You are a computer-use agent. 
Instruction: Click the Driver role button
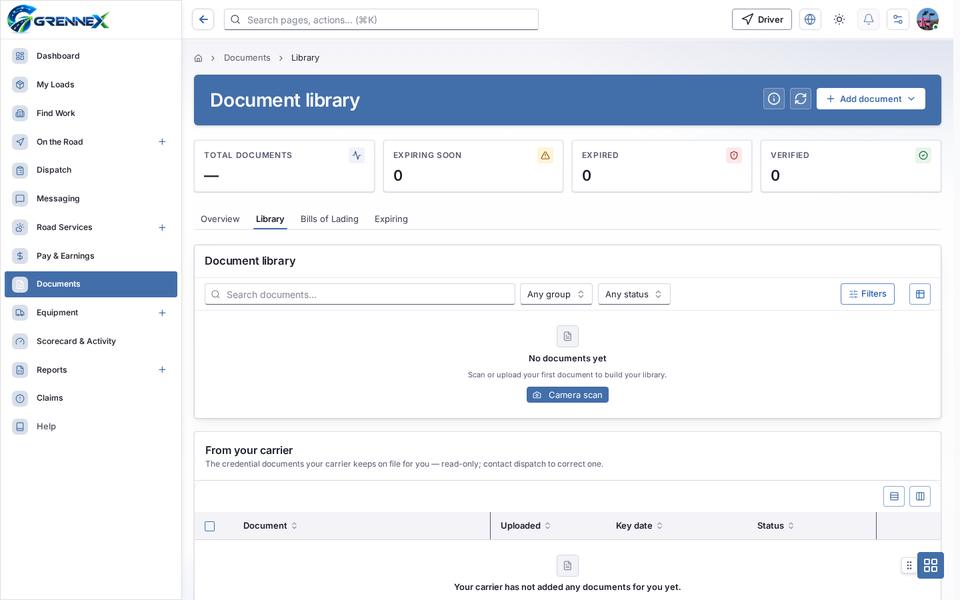point(762,20)
